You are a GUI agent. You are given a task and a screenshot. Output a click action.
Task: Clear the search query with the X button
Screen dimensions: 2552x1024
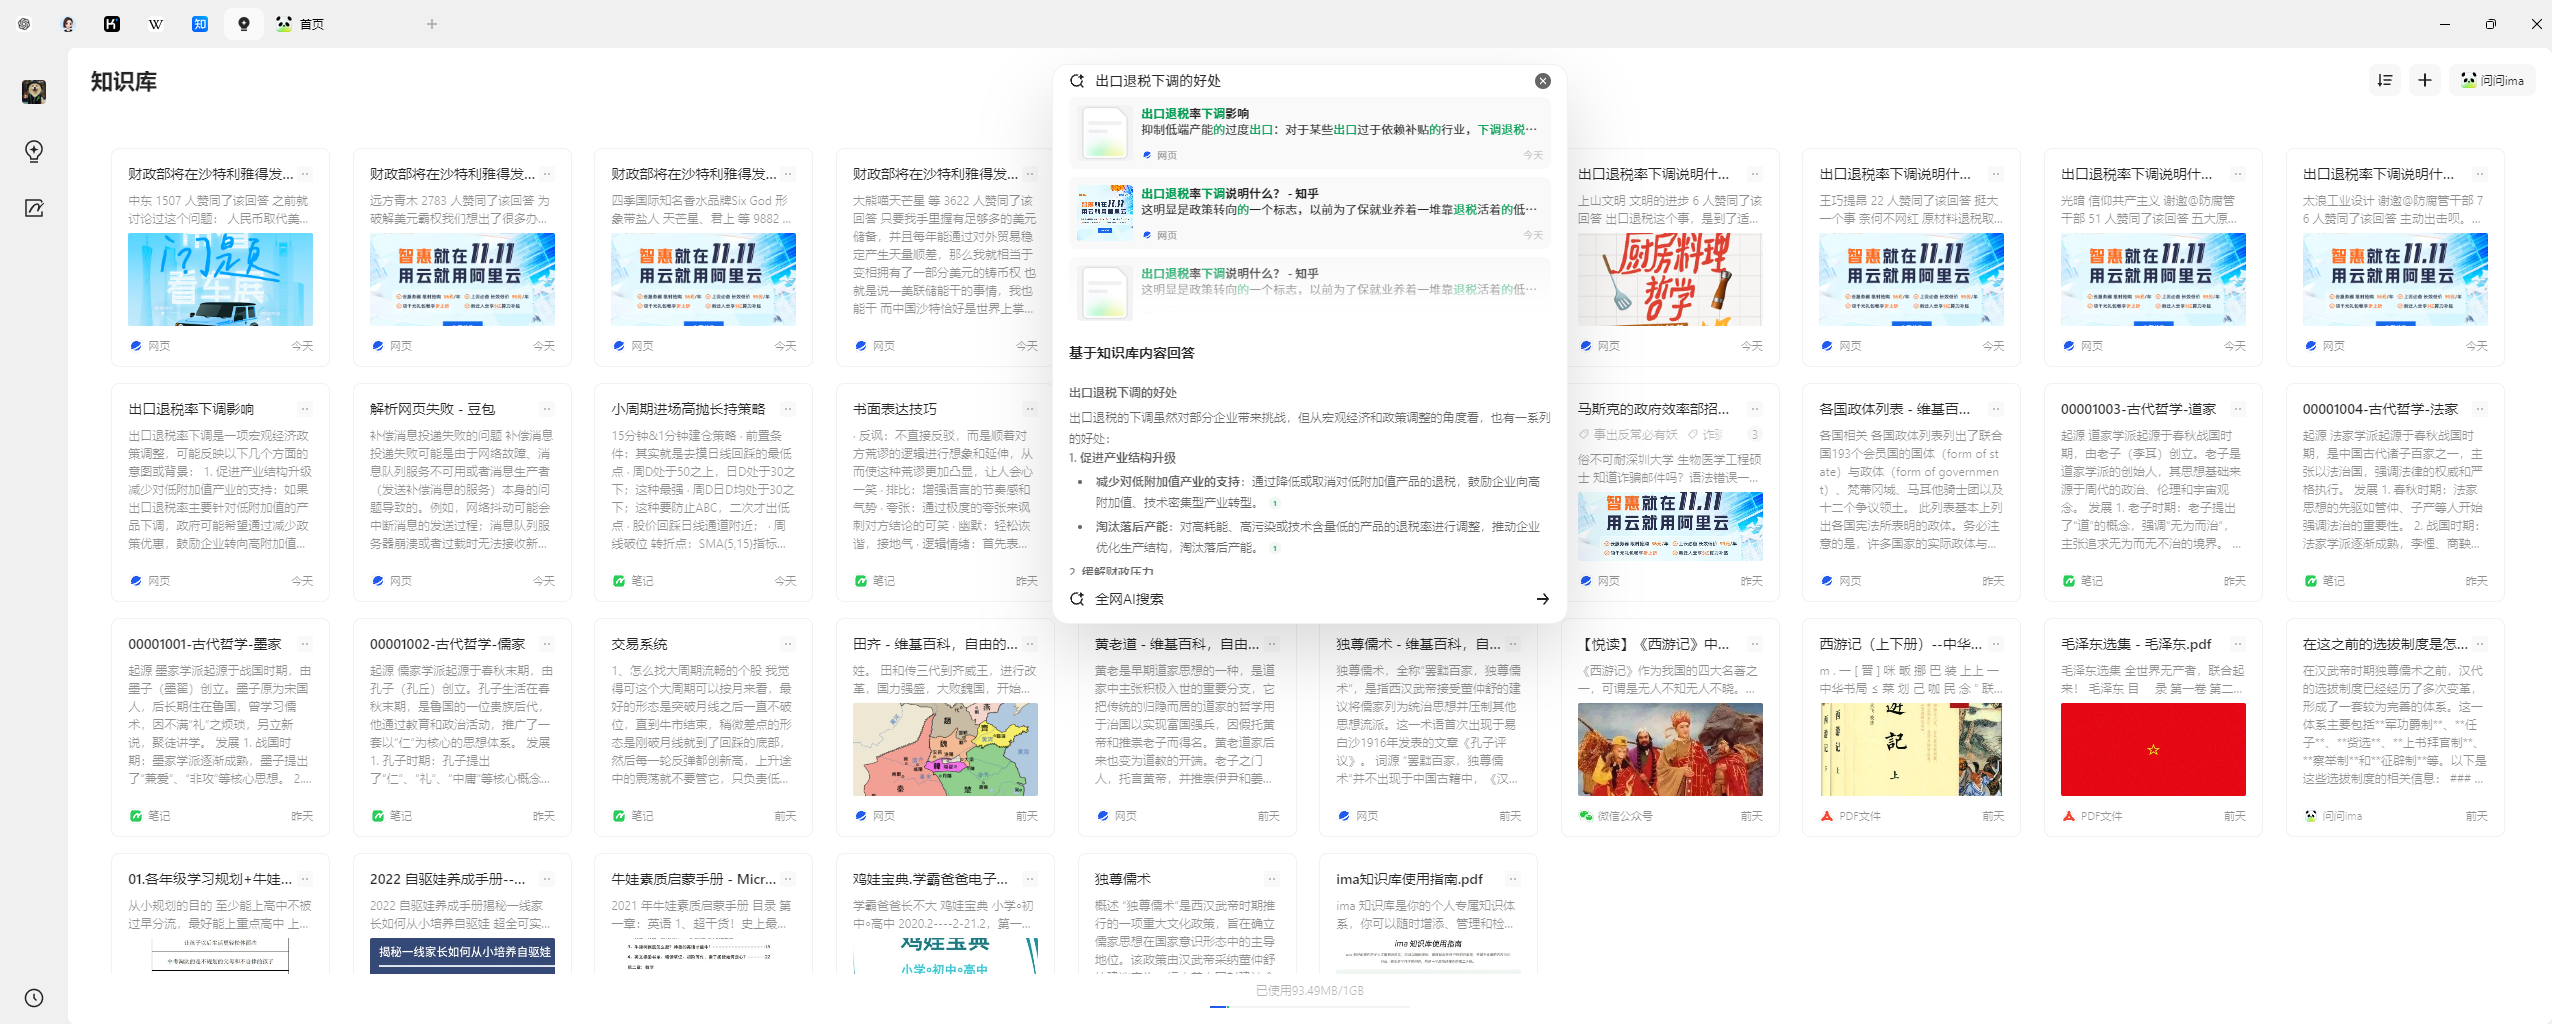(x=1542, y=81)
